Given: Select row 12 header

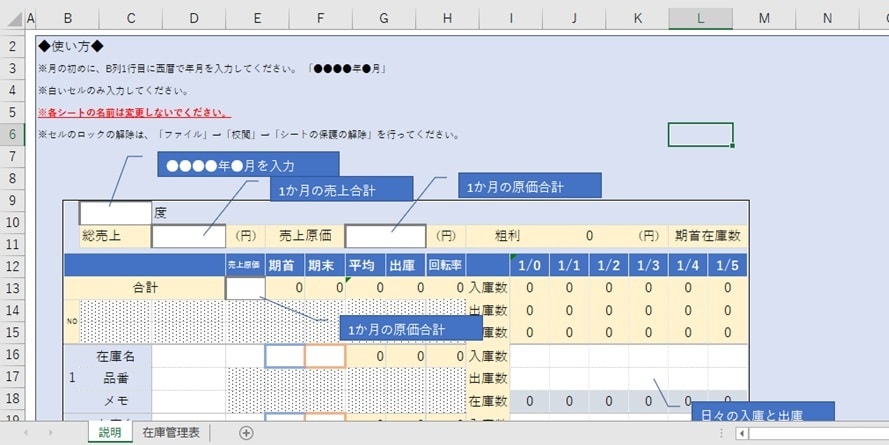Looking at the screenshot, I should [x=12, y=266].
